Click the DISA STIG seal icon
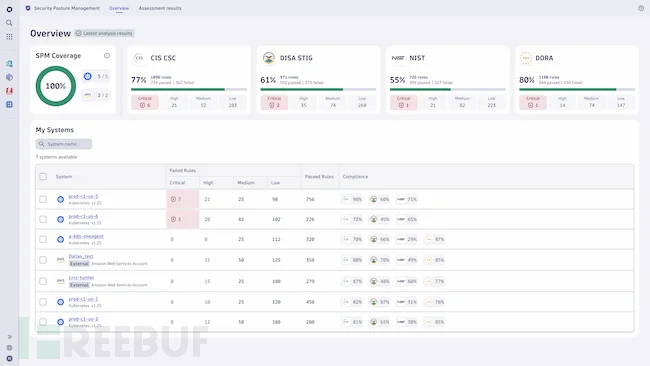 pos(269,58)
